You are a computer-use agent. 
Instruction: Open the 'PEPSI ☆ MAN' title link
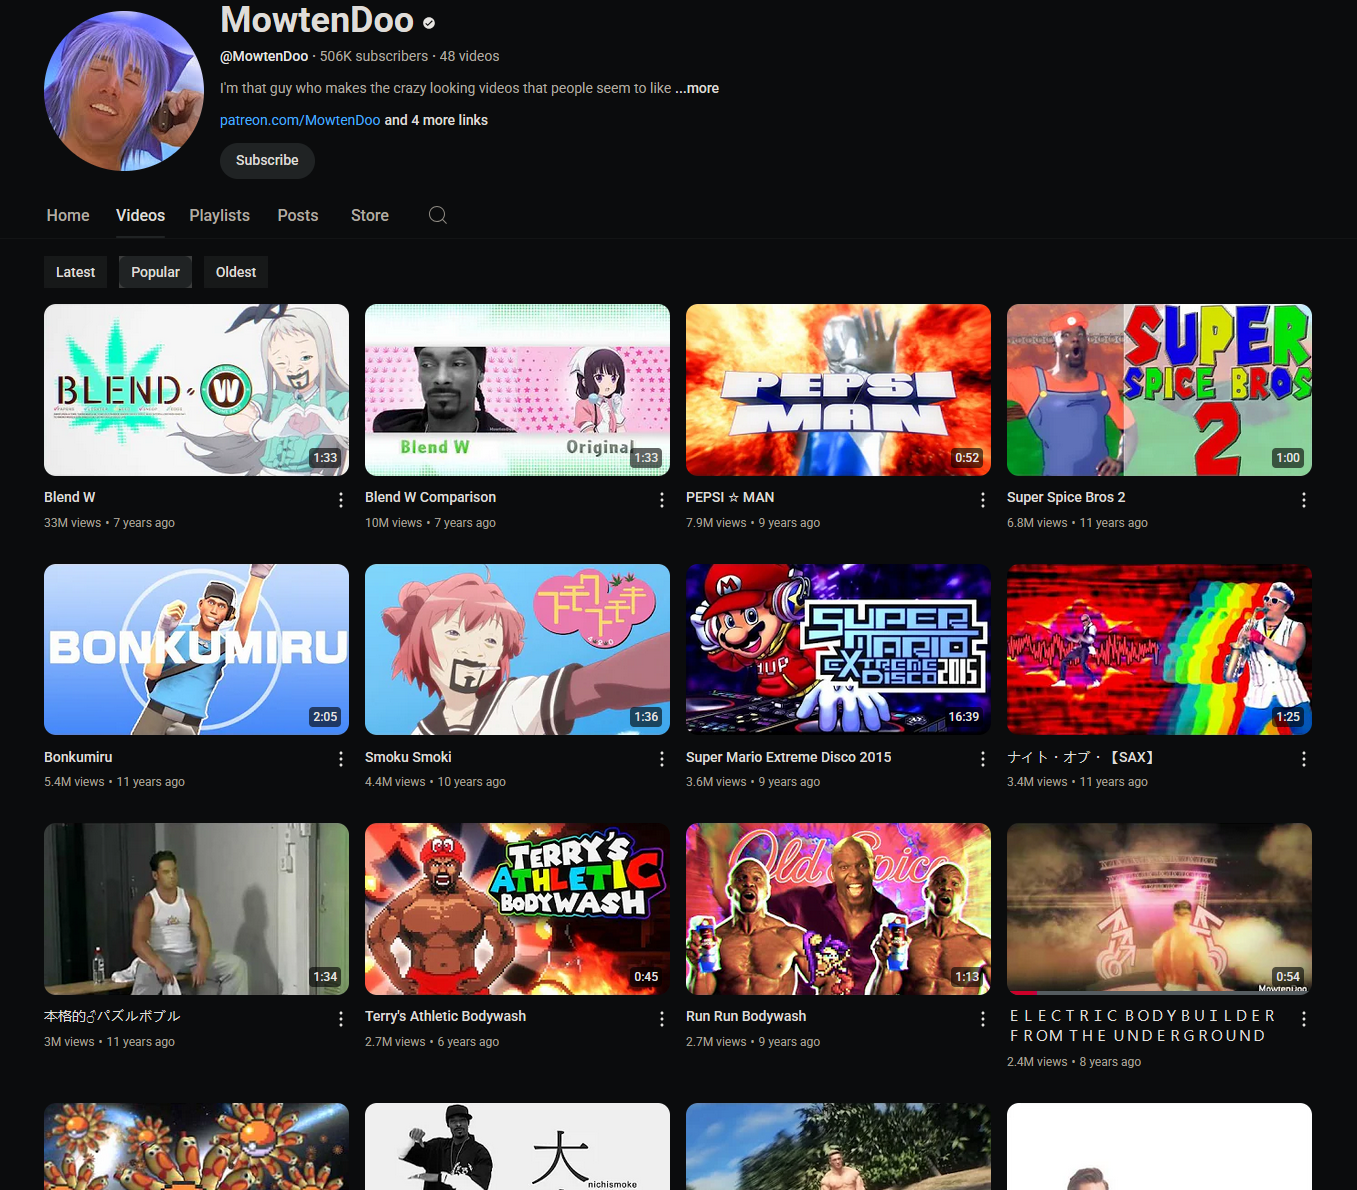[x=730, y=497]
